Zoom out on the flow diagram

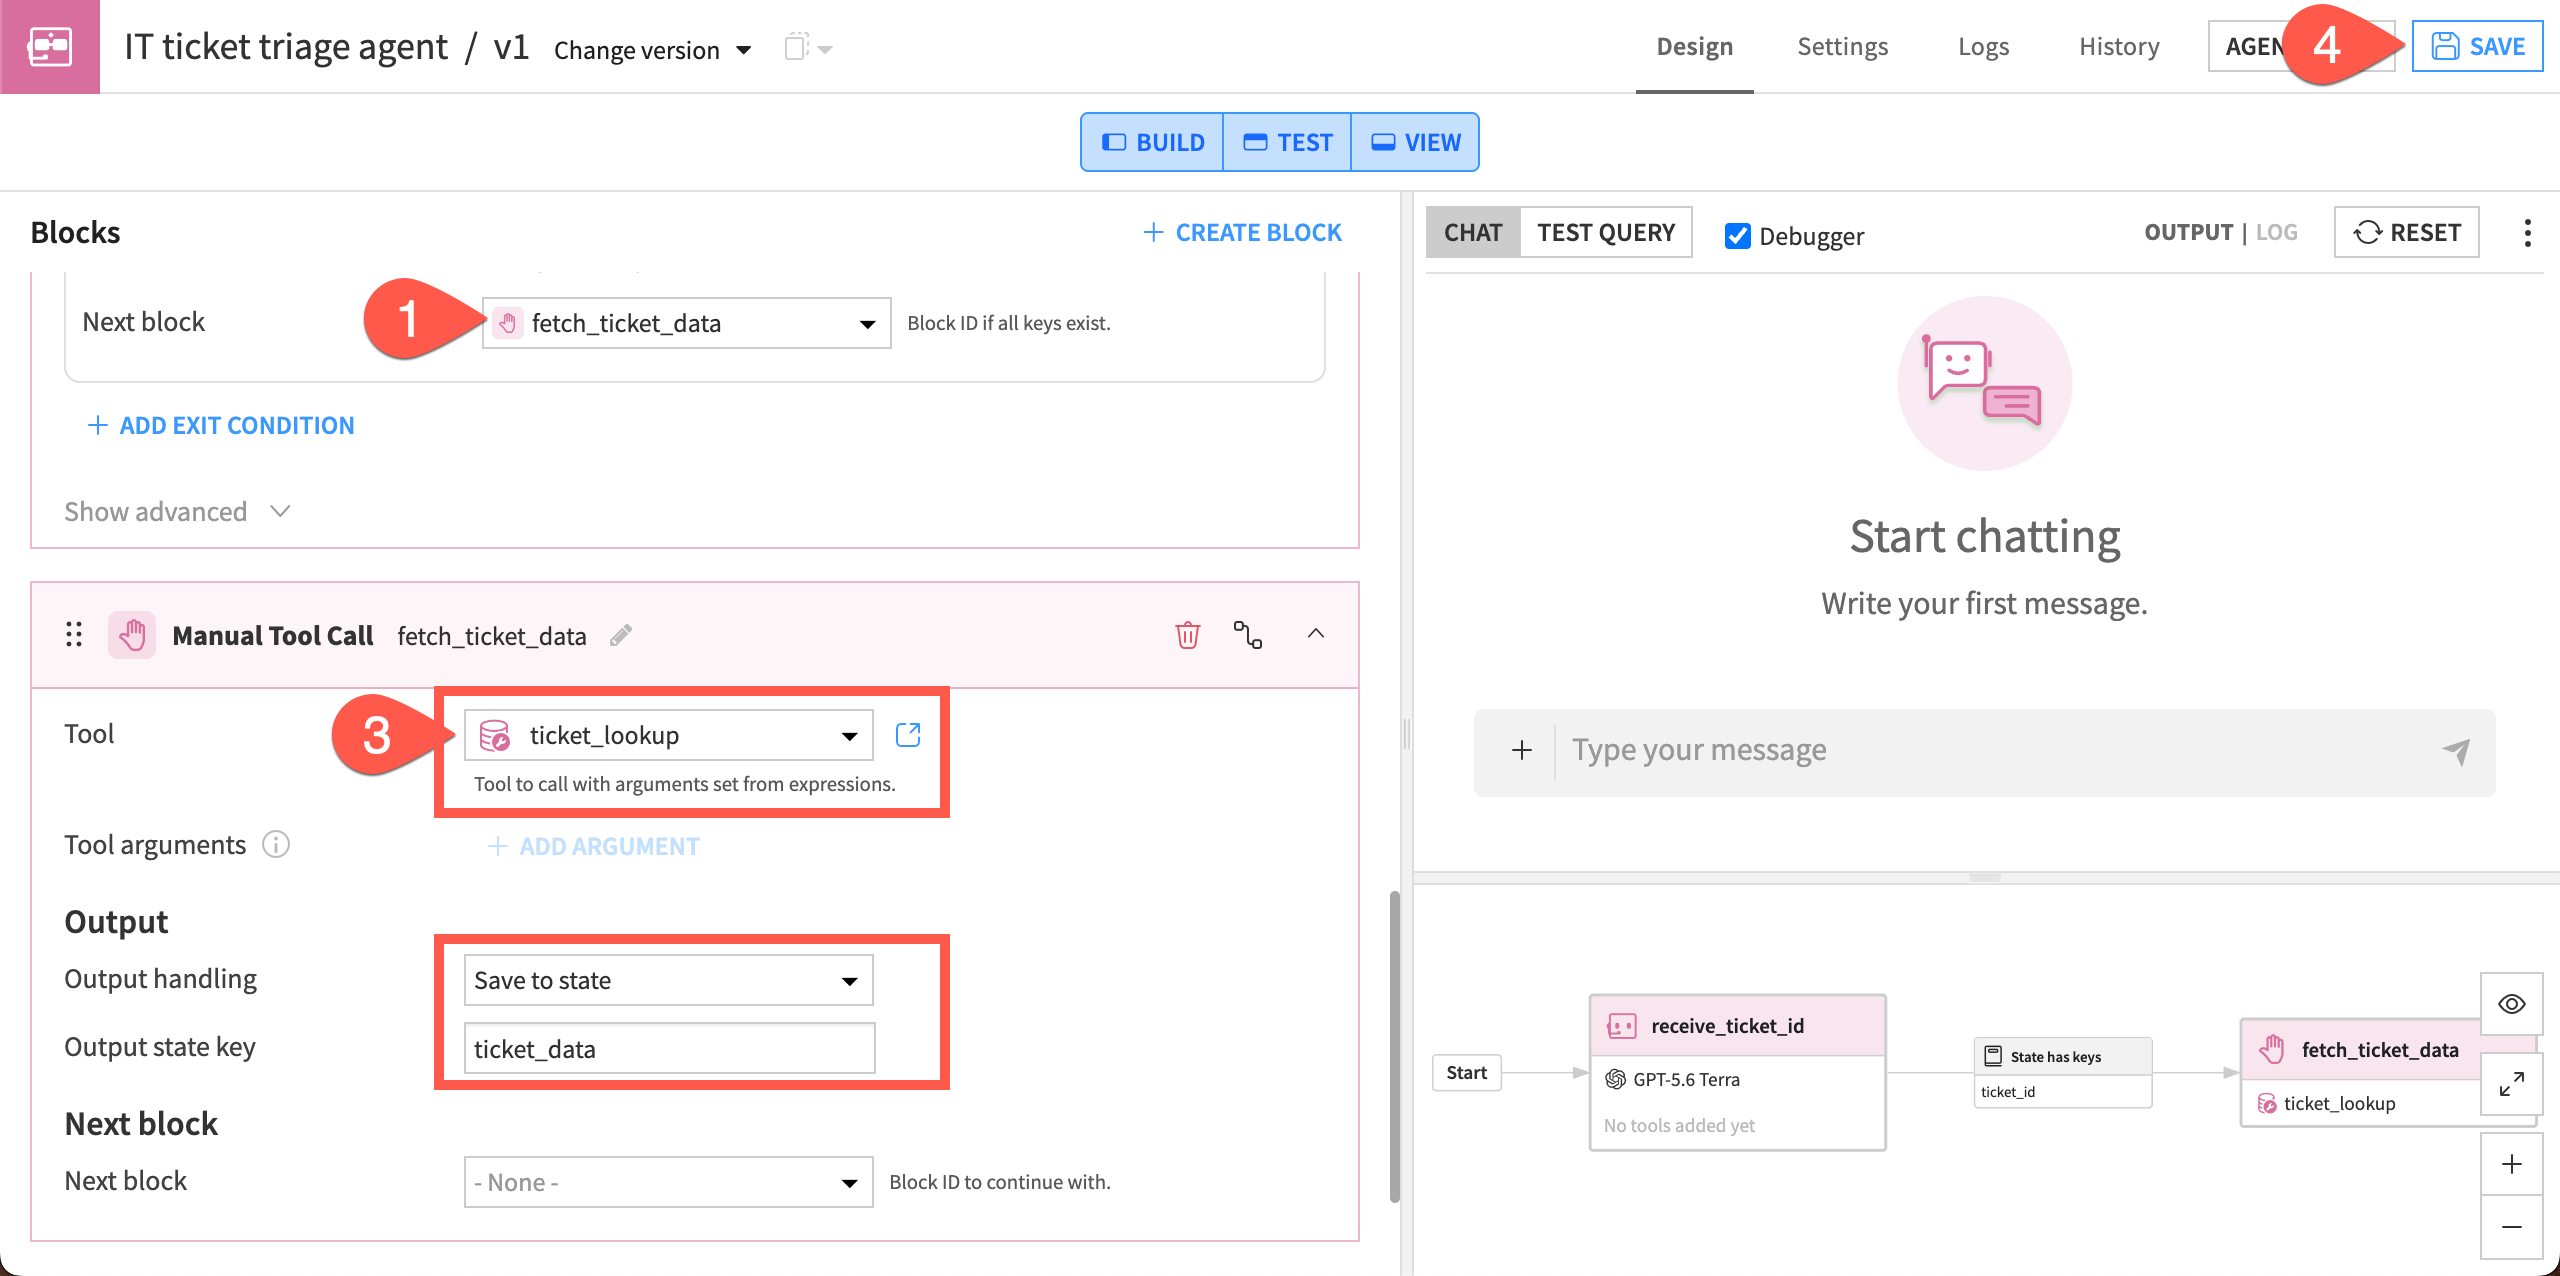point(2511,1227)
